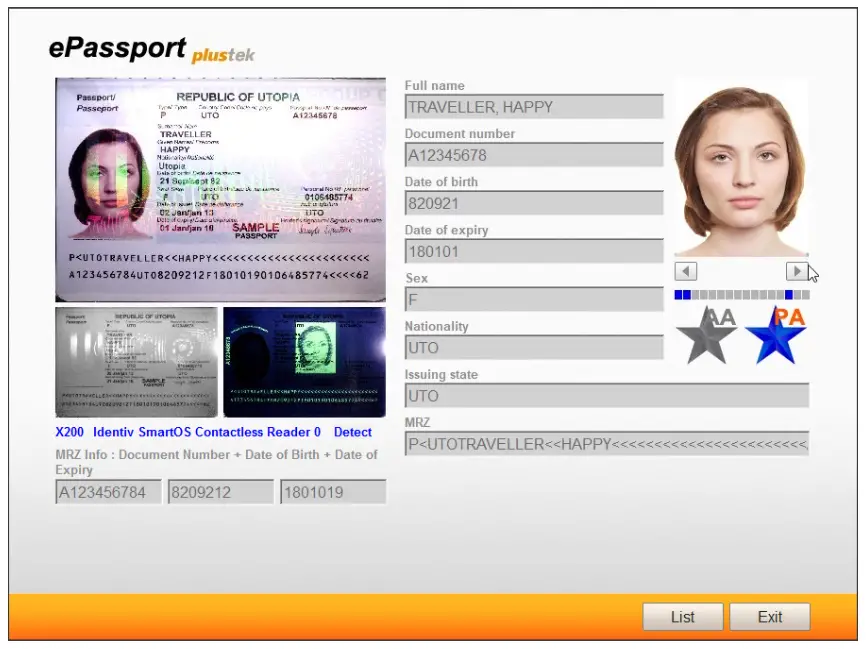This screenshot has height=649, width=868.
Task: Click the segmented progress indicator bar
Action: [743, 294]
